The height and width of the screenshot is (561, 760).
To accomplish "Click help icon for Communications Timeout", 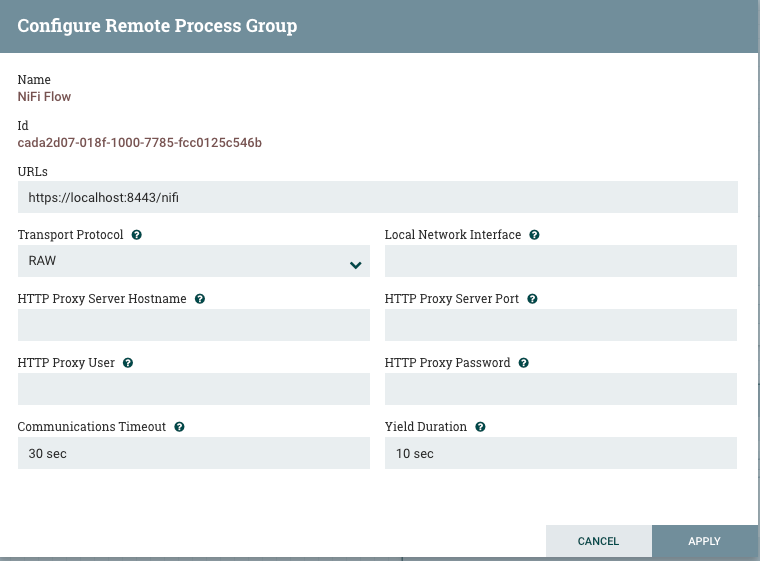I will (x=179, y=427).
